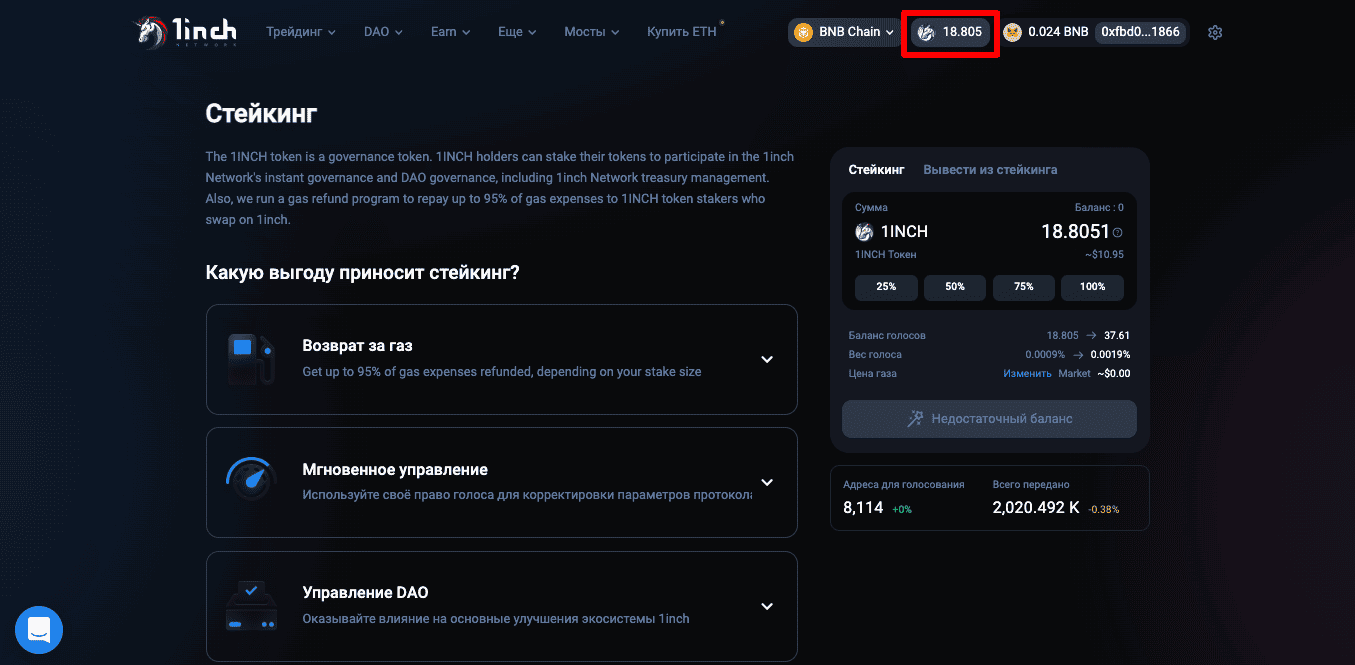The height and width of the screenshot is (665, 1355).
Task: Select the 75% amount button
Action: [x=1024, y=287]
